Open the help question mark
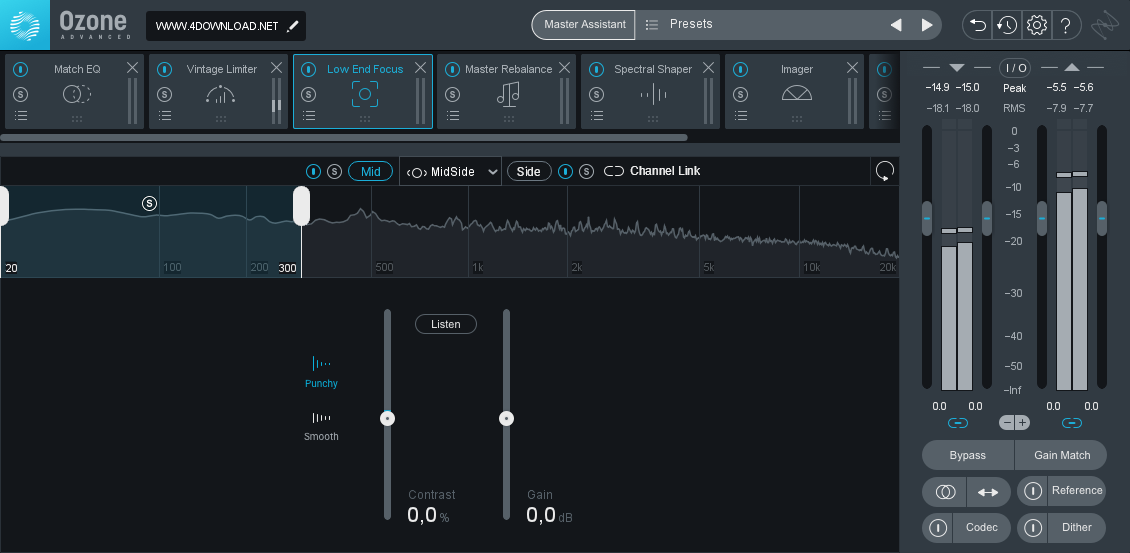The height and width of the screenshot is (553, 1130). point(1066,25)
